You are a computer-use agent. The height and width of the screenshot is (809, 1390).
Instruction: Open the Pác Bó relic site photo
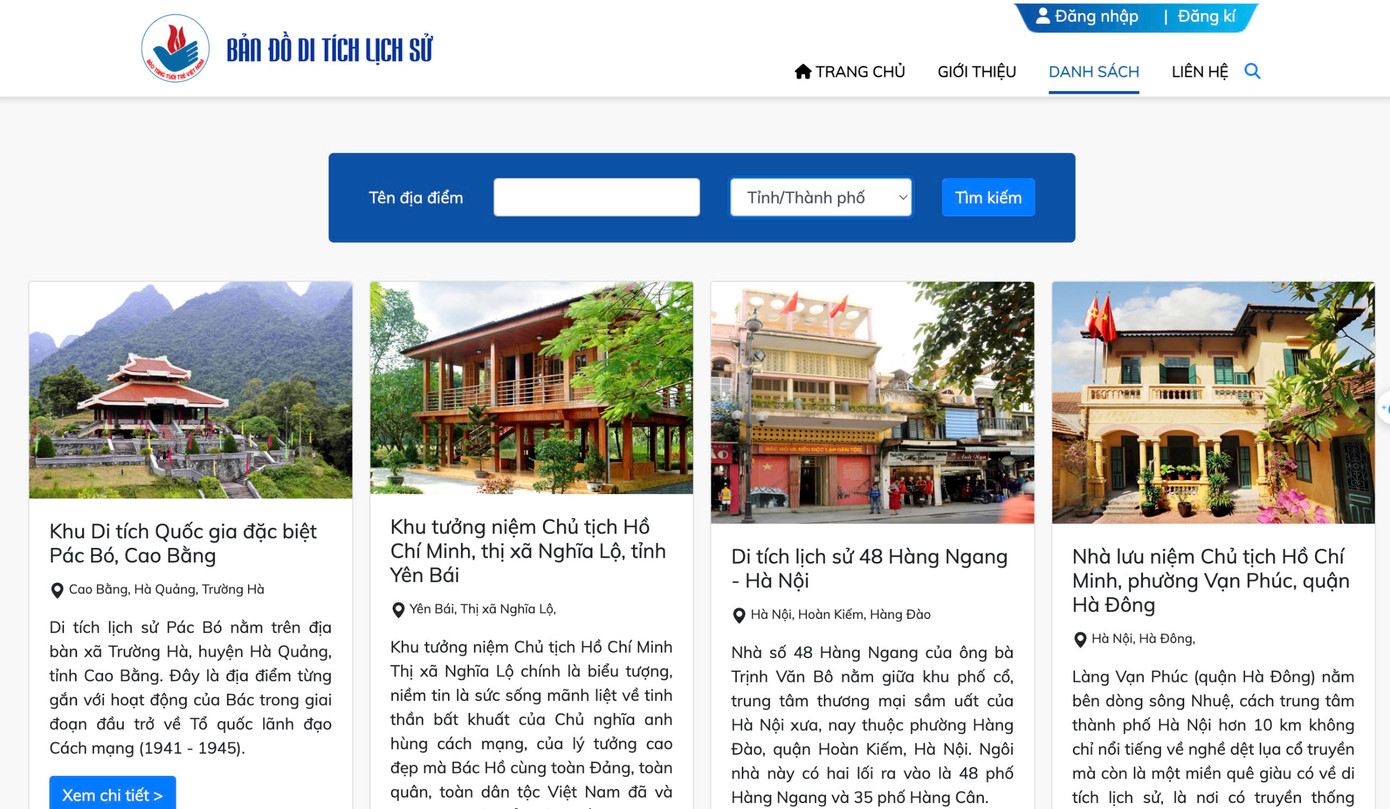(x=191, y=390)
